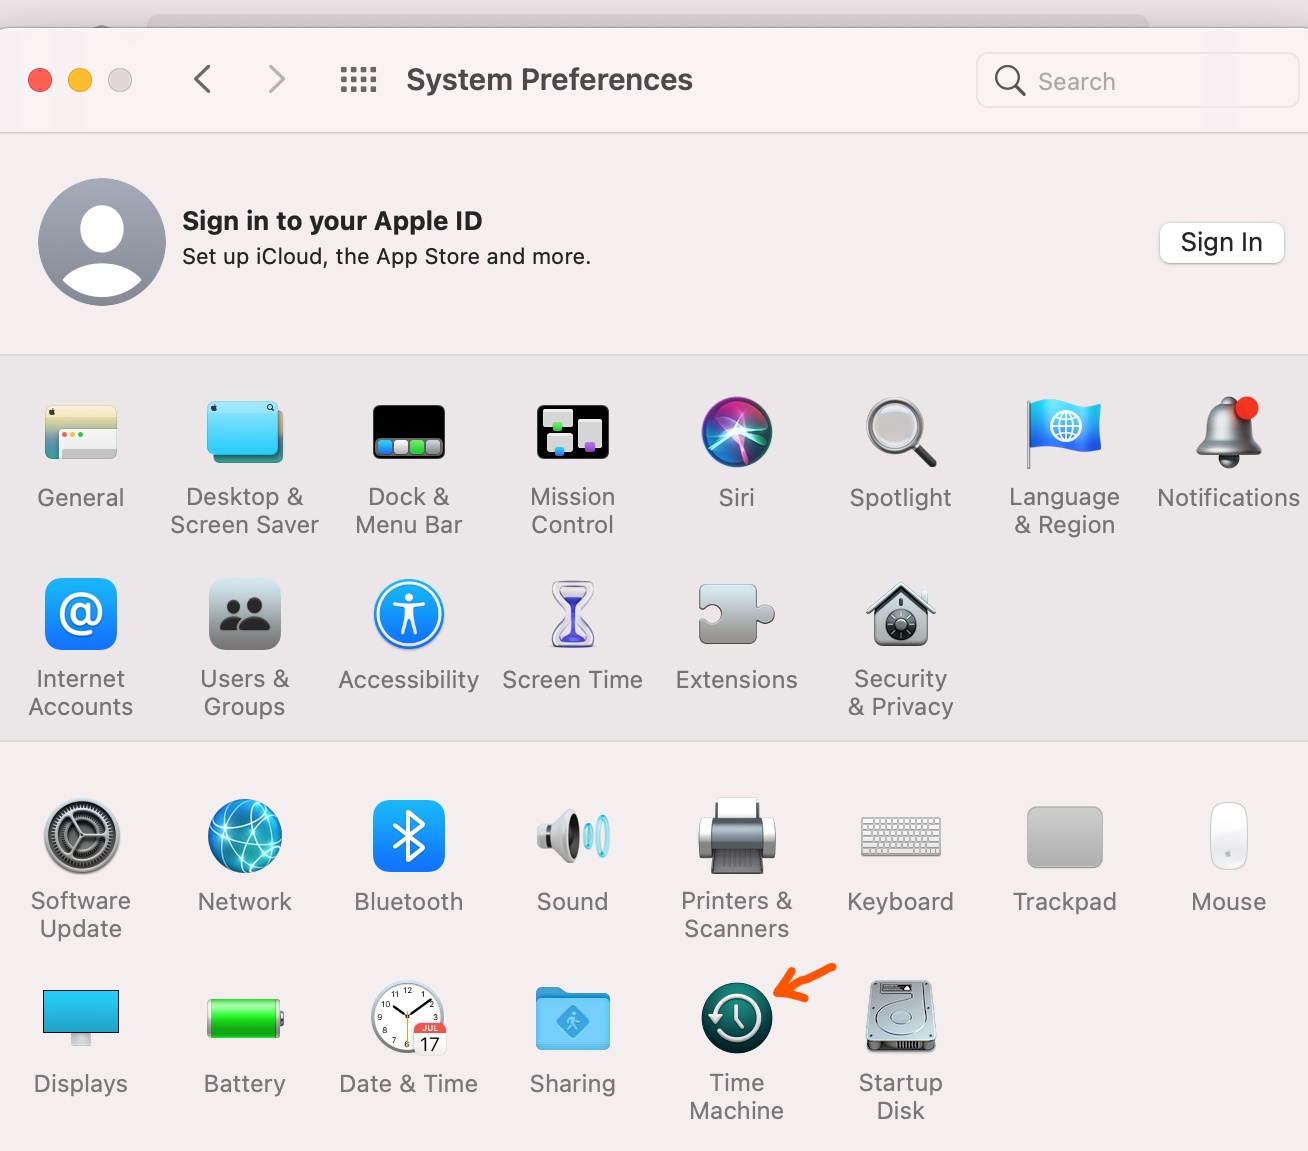Open Battery preferences

pos(245,1018)
